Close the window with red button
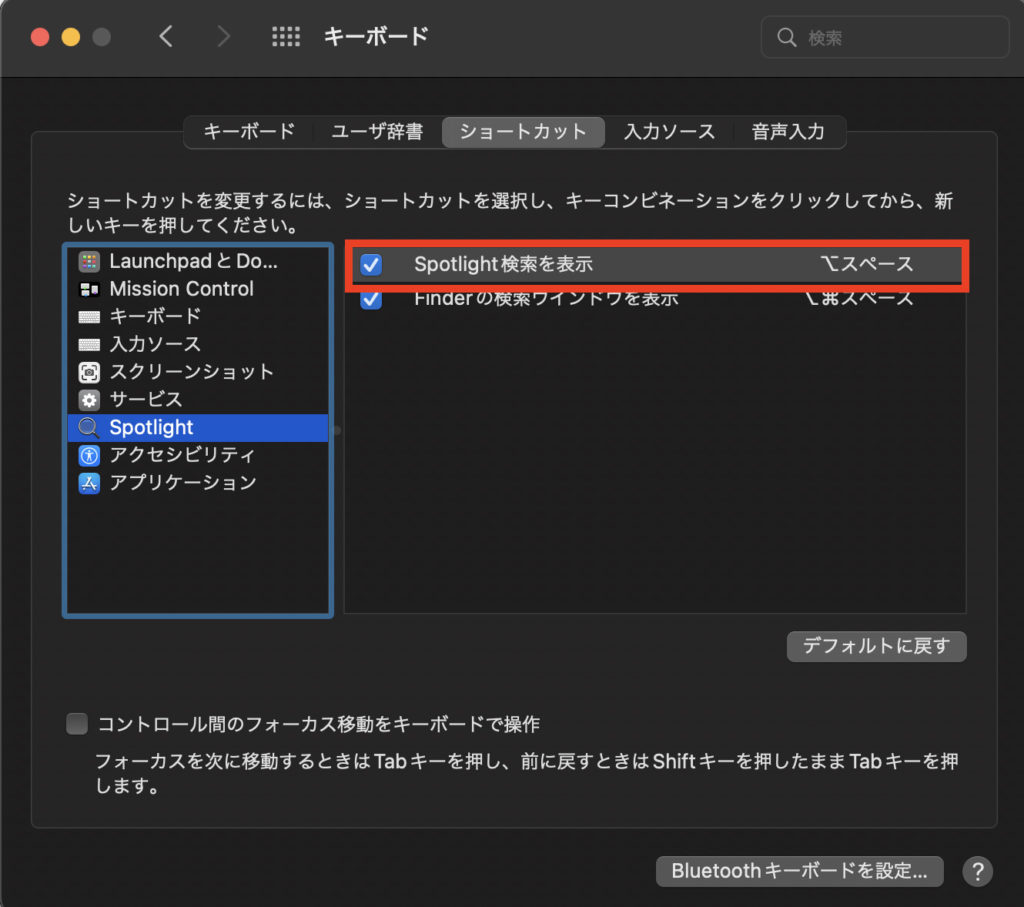The width and height of the screenshot is (1024, 907). click(x=40, y=37)
